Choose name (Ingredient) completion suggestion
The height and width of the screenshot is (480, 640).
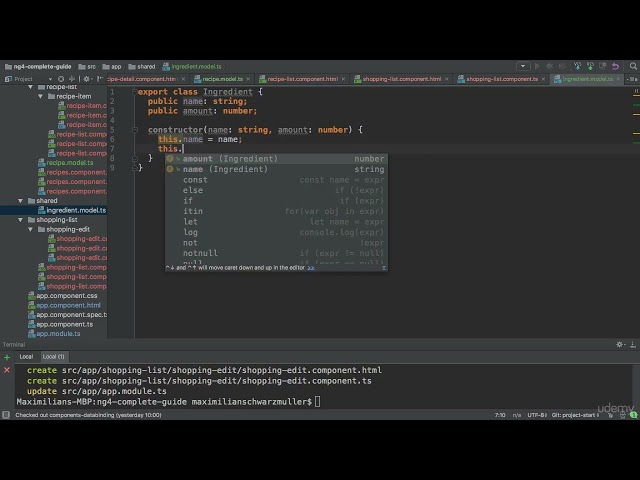pyautogui.click(x=276, y=169)
